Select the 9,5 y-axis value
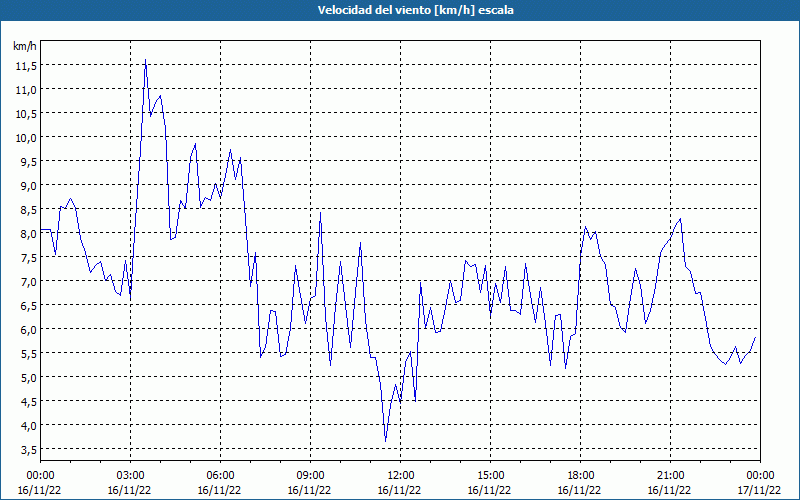The width and height of the screenshot is (800, 500). 28,161
